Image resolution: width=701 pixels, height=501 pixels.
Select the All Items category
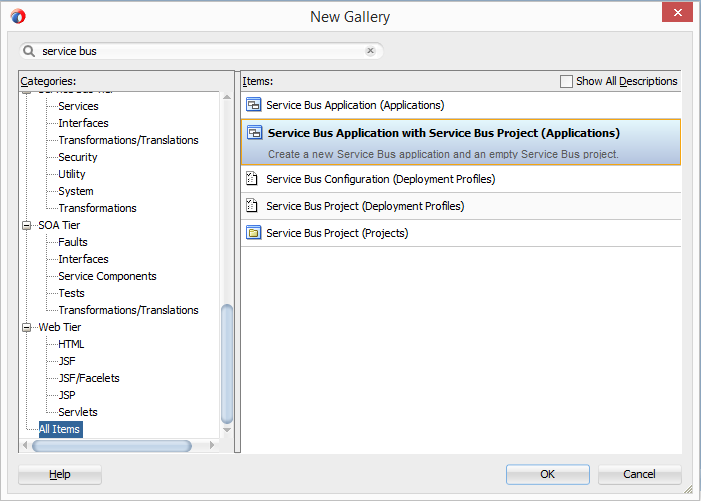coord(60,429)
